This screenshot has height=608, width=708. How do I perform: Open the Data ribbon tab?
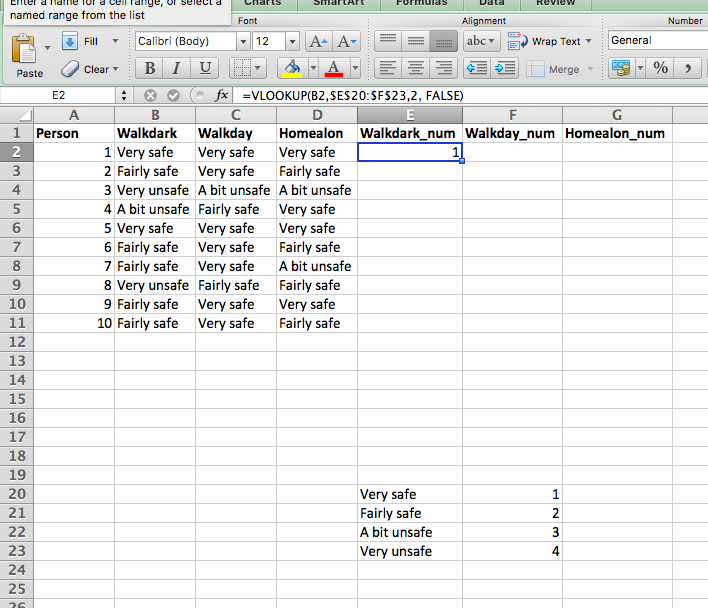tap(491, 3)
